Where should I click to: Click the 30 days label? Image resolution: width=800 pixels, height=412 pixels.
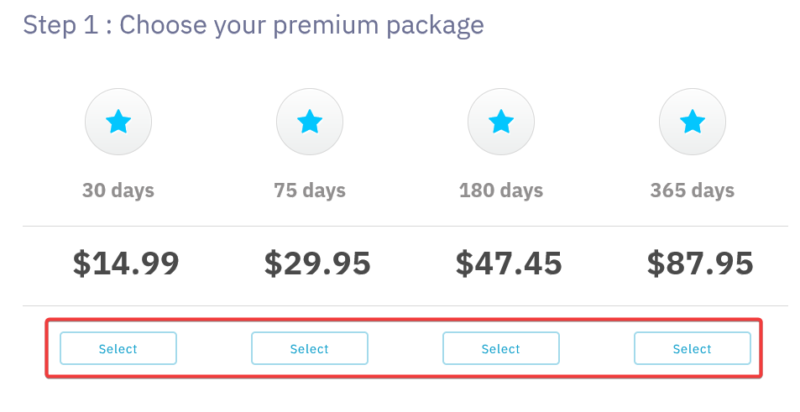click(118, 191)
